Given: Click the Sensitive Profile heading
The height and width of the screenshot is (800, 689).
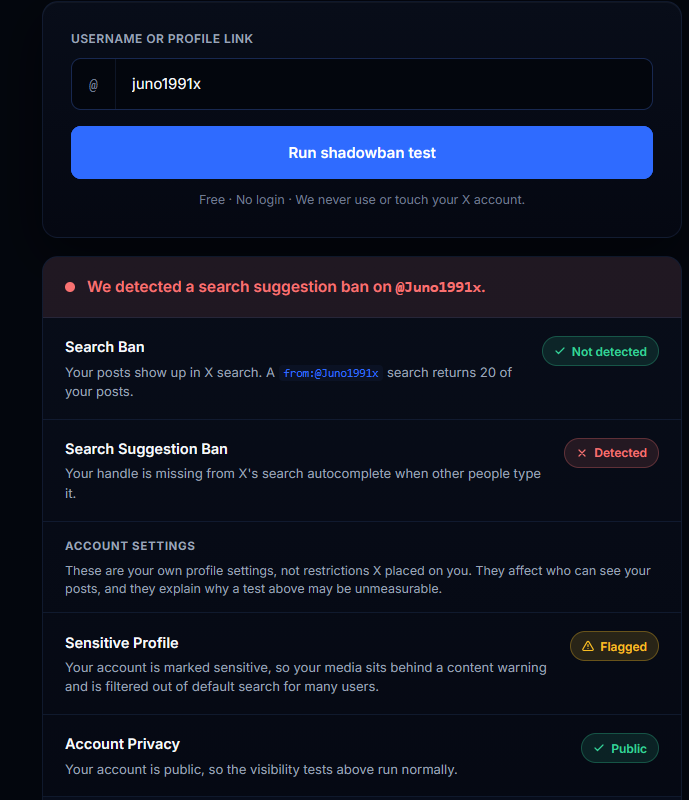Looking at the screenshot, I should [121, 643].
